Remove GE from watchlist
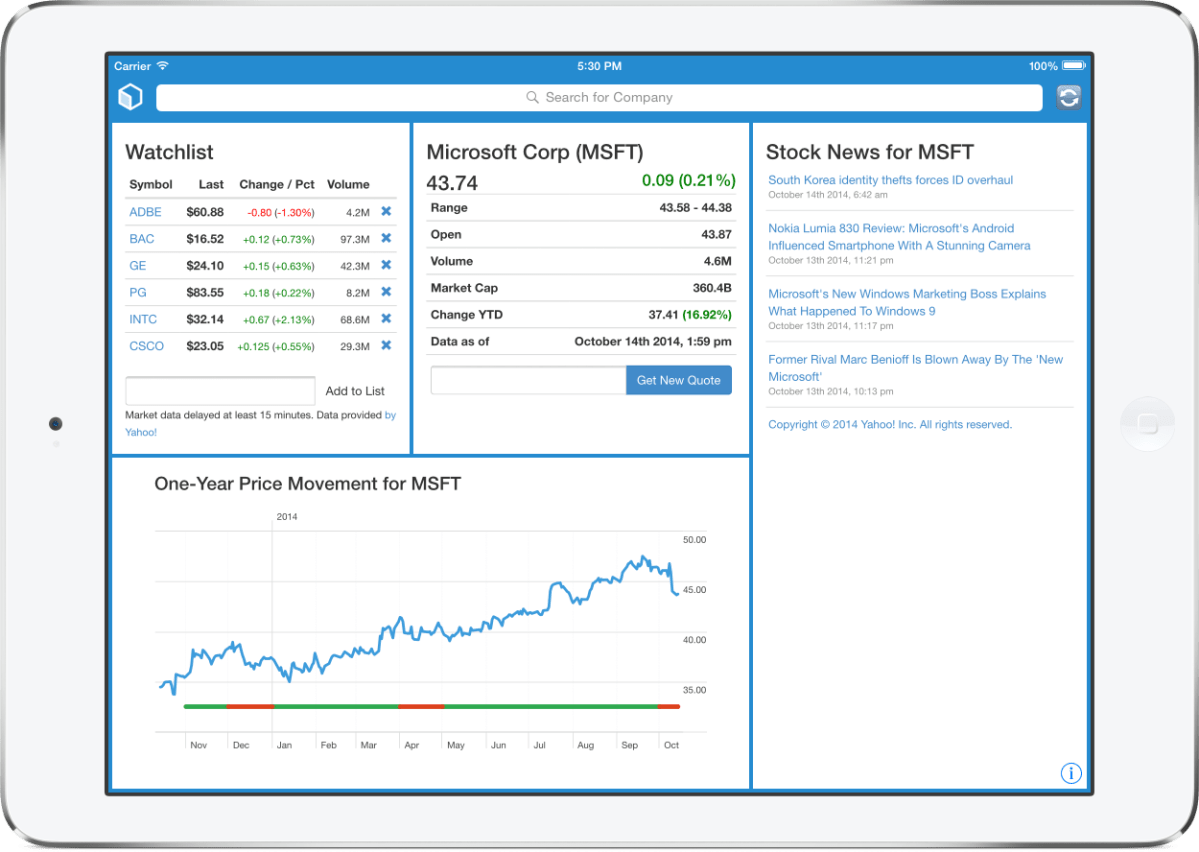Image resolution: width=1199 pixels, height=852 pixels. [x=386, y=265]
